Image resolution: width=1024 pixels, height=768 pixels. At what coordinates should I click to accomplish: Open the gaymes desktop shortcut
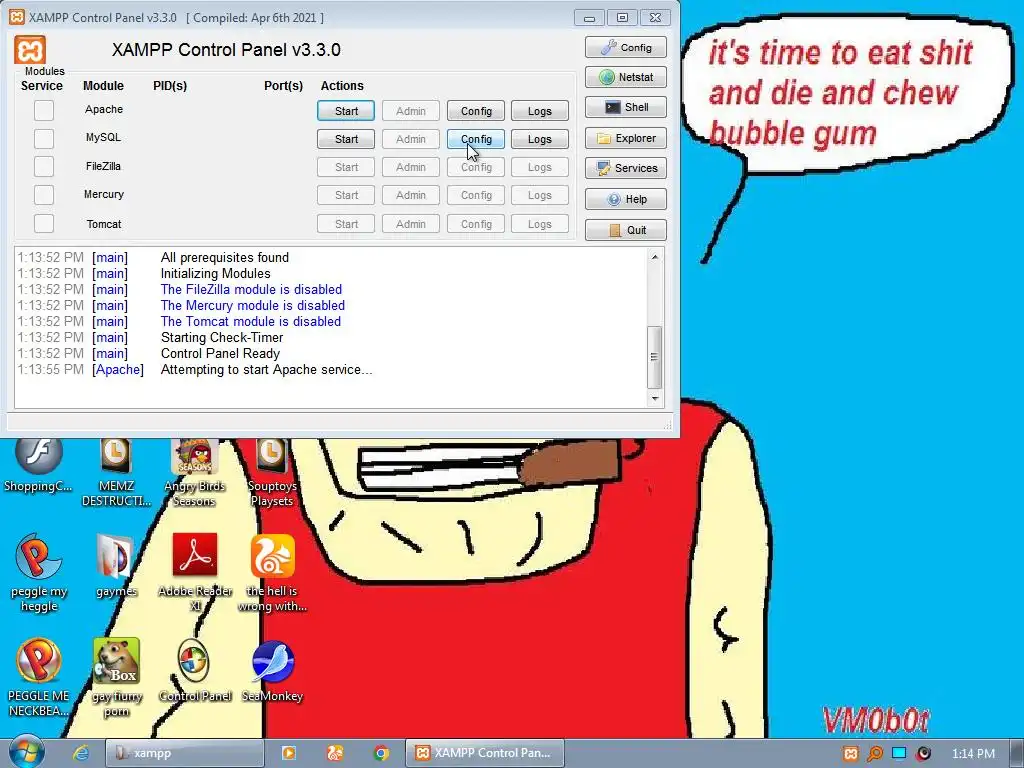tap(116, 566)
